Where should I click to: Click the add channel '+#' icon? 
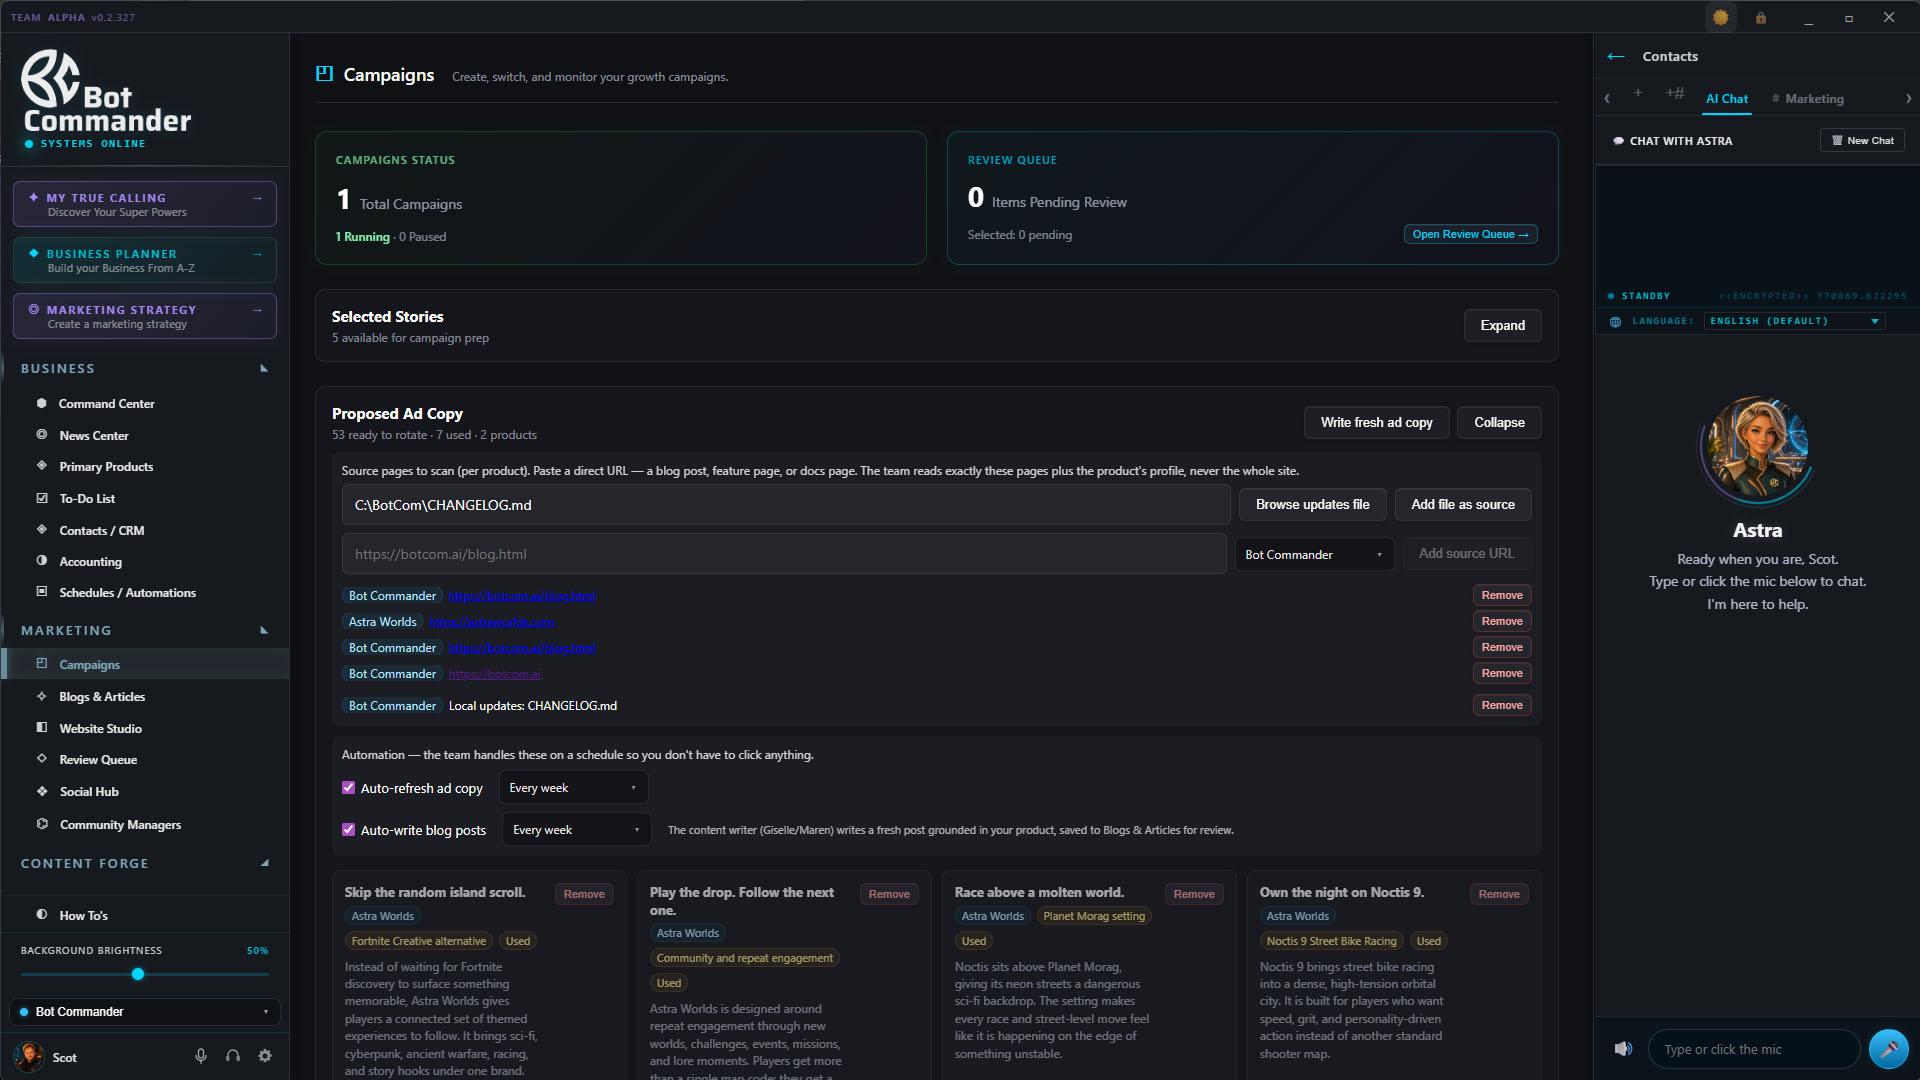pyautogui.click(x=1675, y=93)
